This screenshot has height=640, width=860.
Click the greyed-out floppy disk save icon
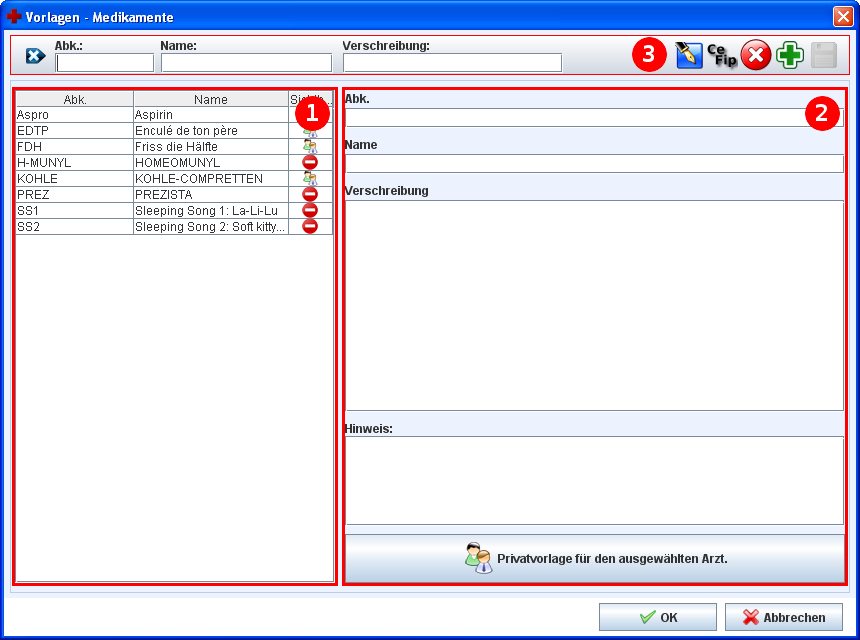point(823,55)
